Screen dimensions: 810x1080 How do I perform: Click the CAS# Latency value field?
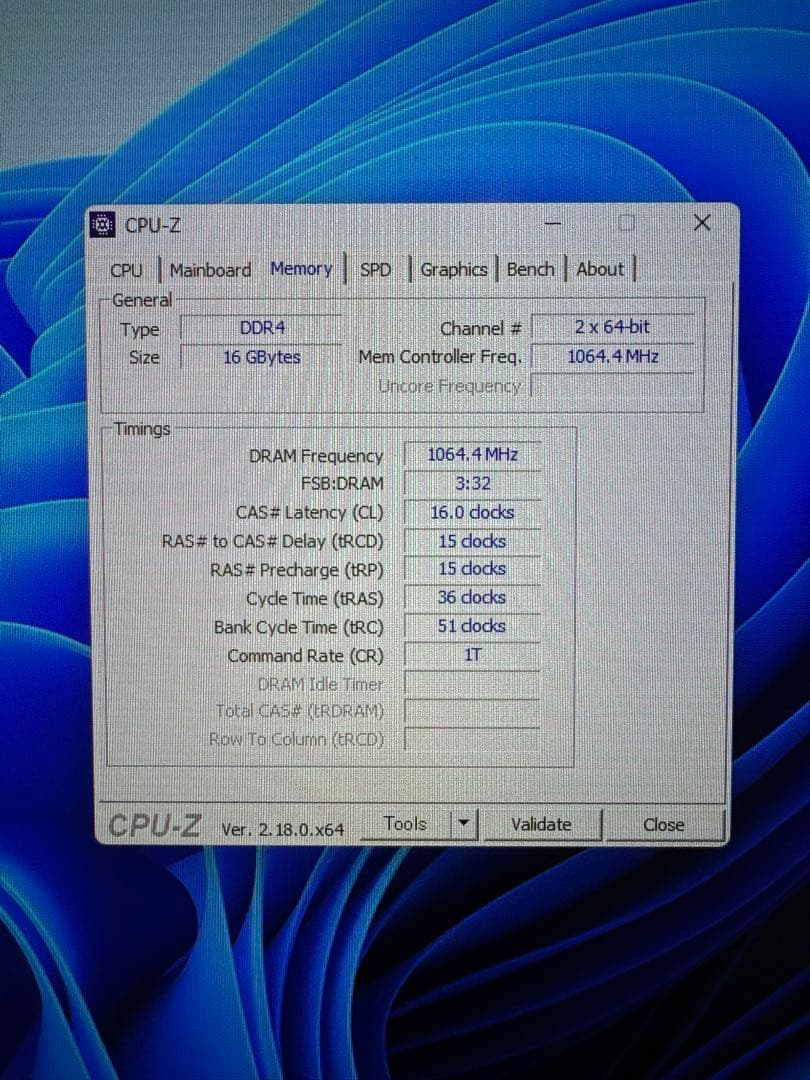(471, 512)
